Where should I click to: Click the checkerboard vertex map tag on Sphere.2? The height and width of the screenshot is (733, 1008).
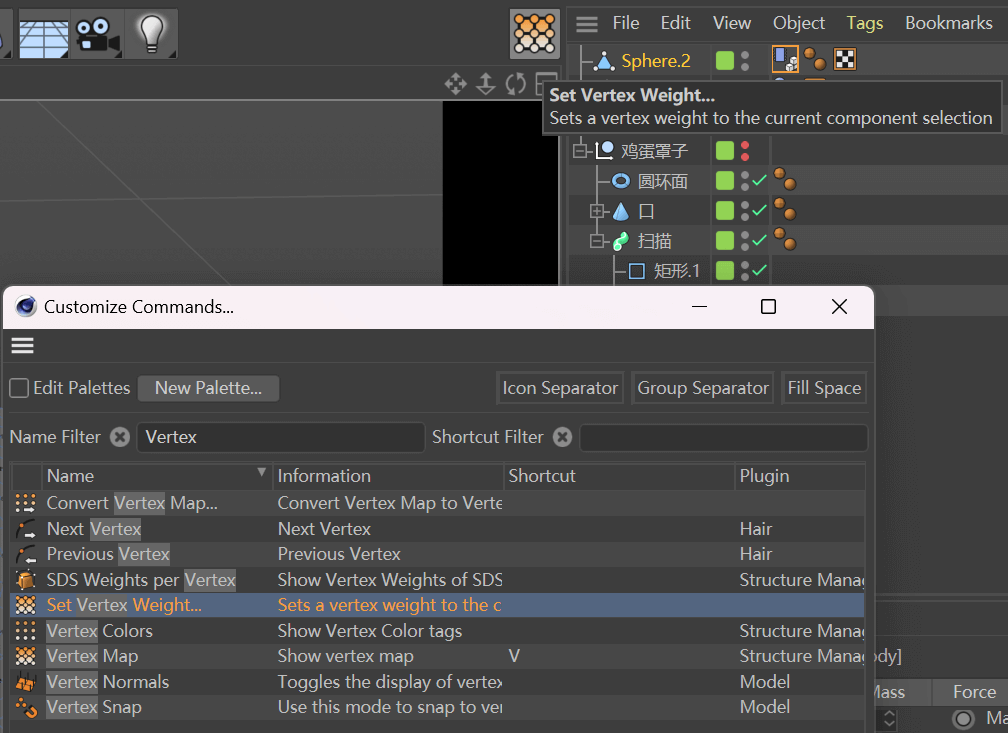coord(845,59)
